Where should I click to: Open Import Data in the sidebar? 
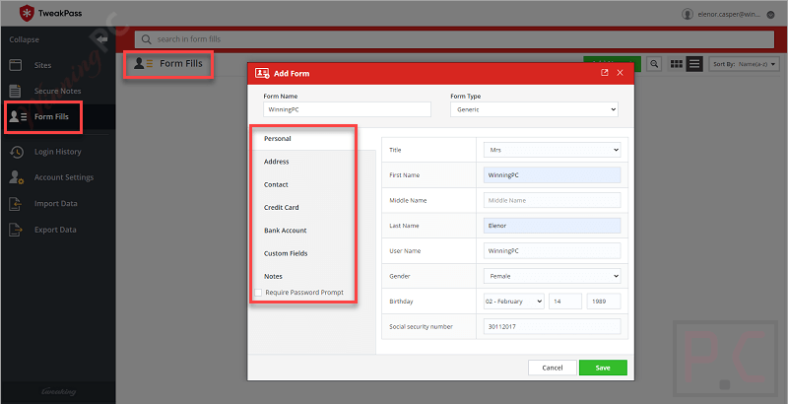[58, 204]
